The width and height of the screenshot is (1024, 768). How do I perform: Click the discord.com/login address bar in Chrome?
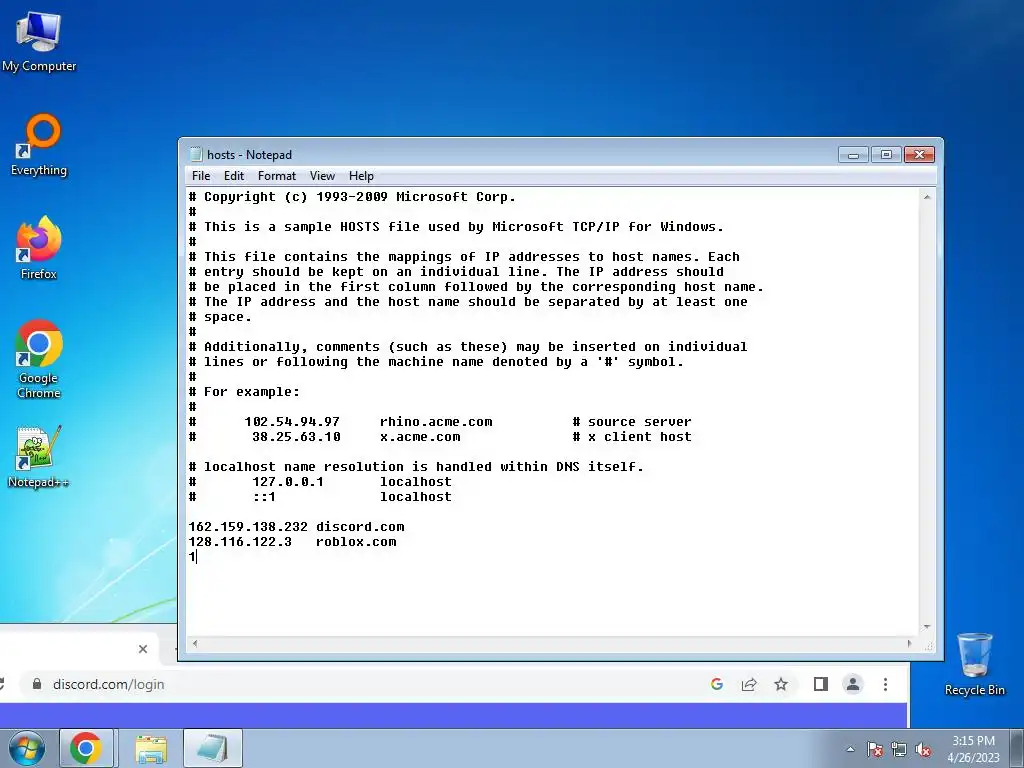point(366,684)
